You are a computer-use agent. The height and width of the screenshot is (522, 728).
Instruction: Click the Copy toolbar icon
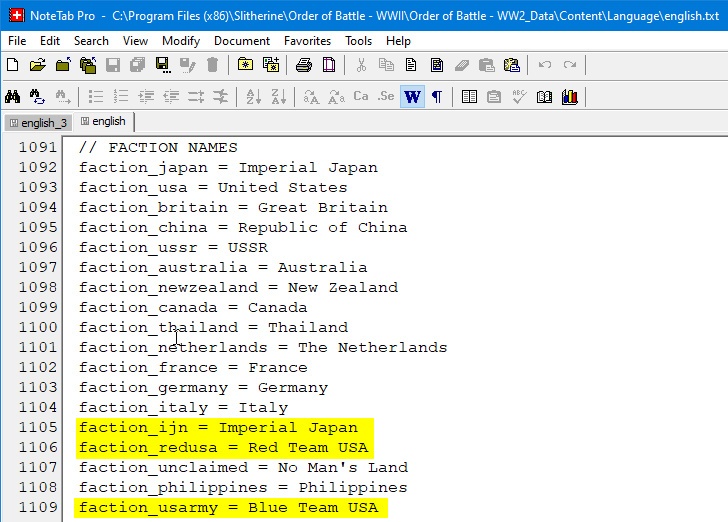[x=386, y=65]
